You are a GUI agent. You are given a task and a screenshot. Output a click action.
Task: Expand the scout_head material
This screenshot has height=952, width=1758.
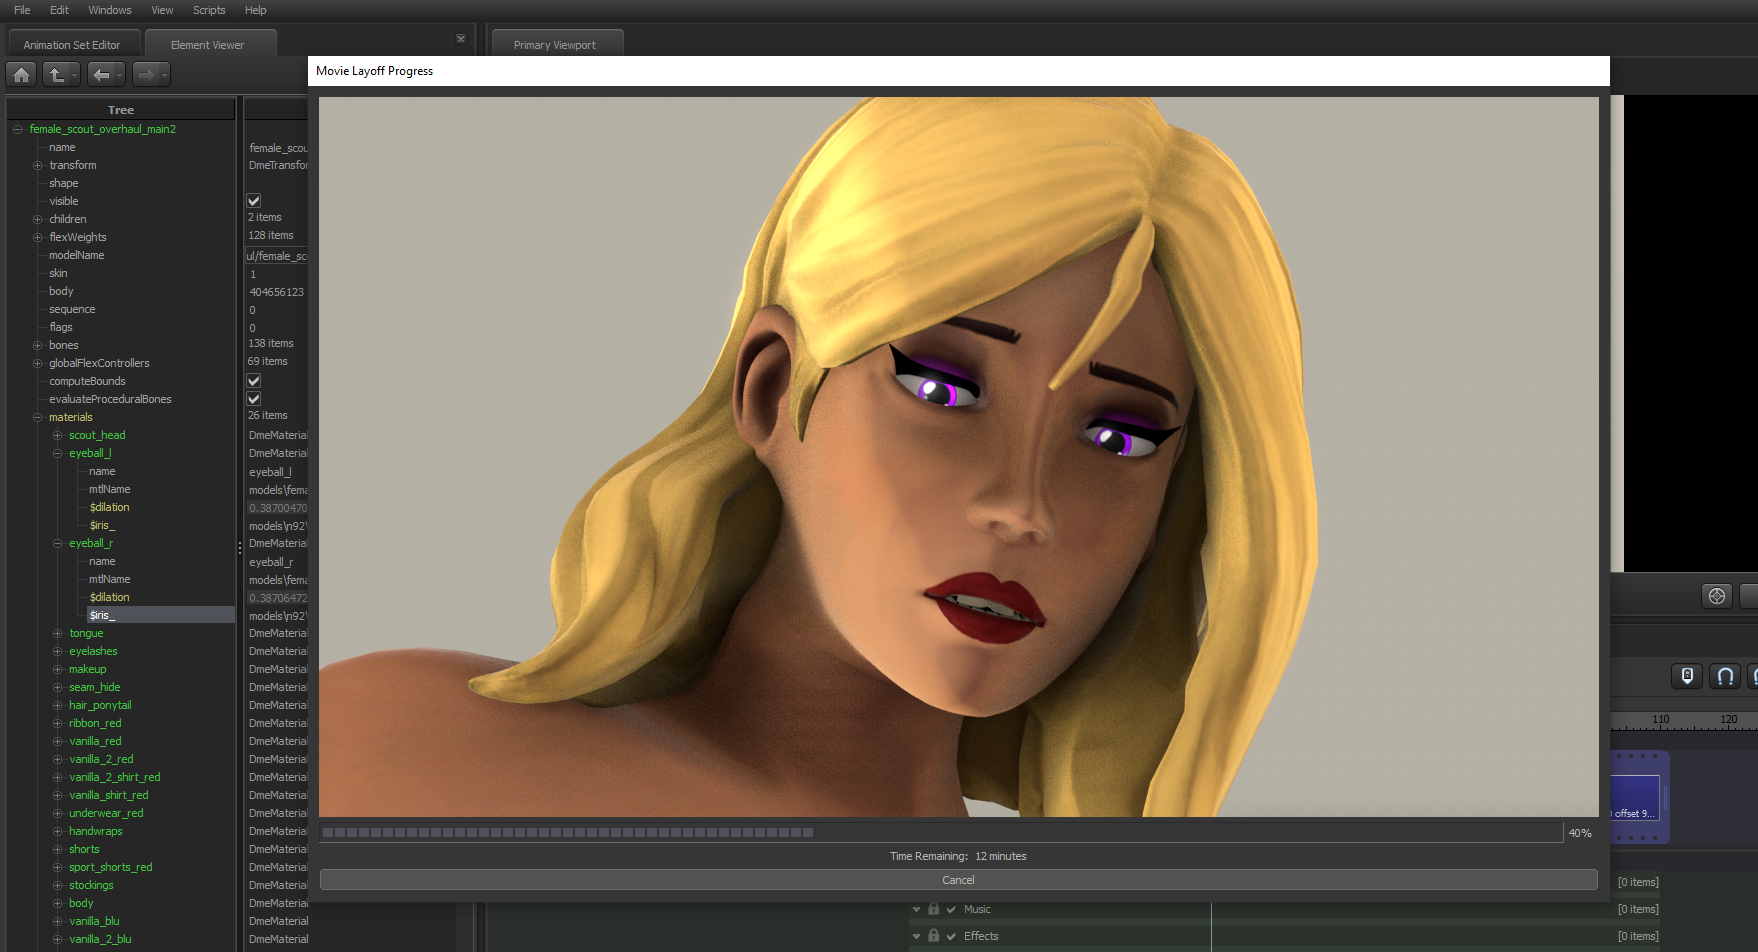(x=58, y=435)
